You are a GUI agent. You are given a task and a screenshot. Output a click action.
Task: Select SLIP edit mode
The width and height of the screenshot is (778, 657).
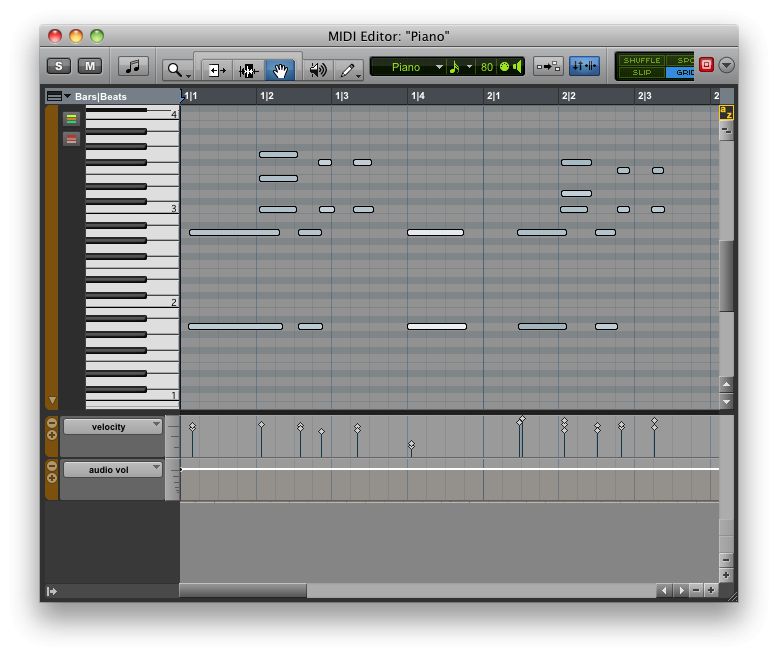pos(641,73)
